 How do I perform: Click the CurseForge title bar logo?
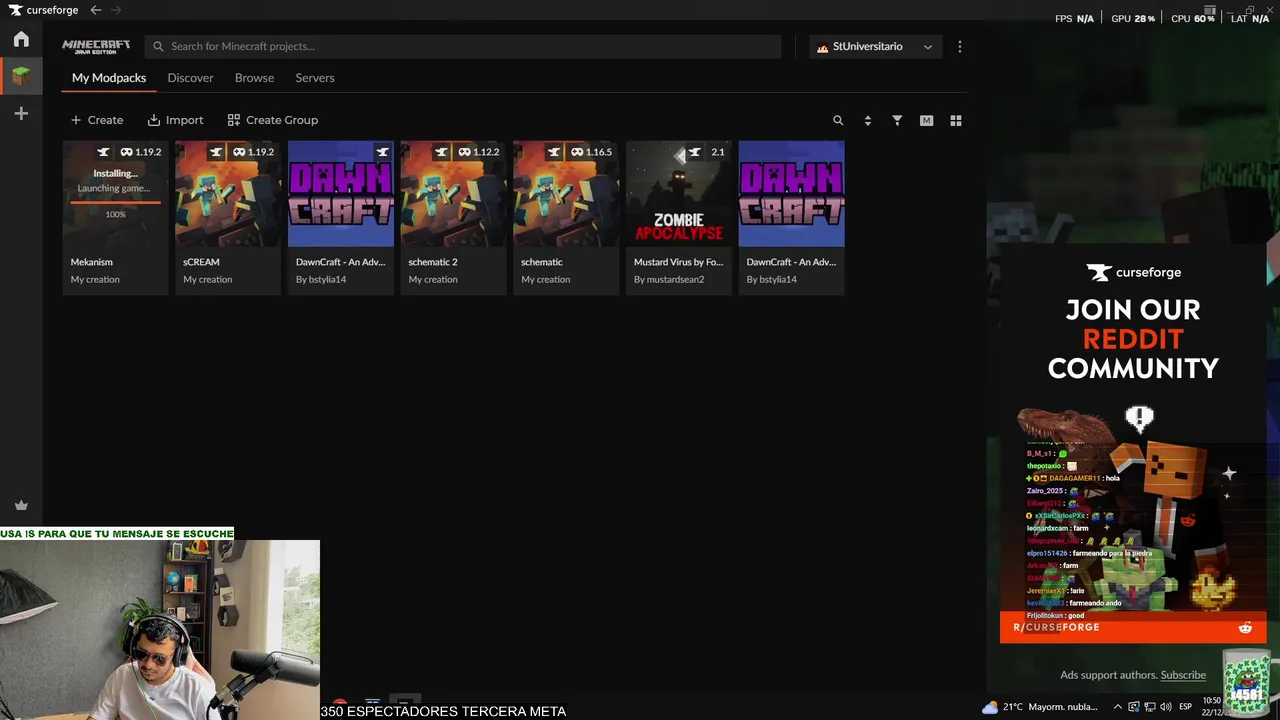coord(44,10)
